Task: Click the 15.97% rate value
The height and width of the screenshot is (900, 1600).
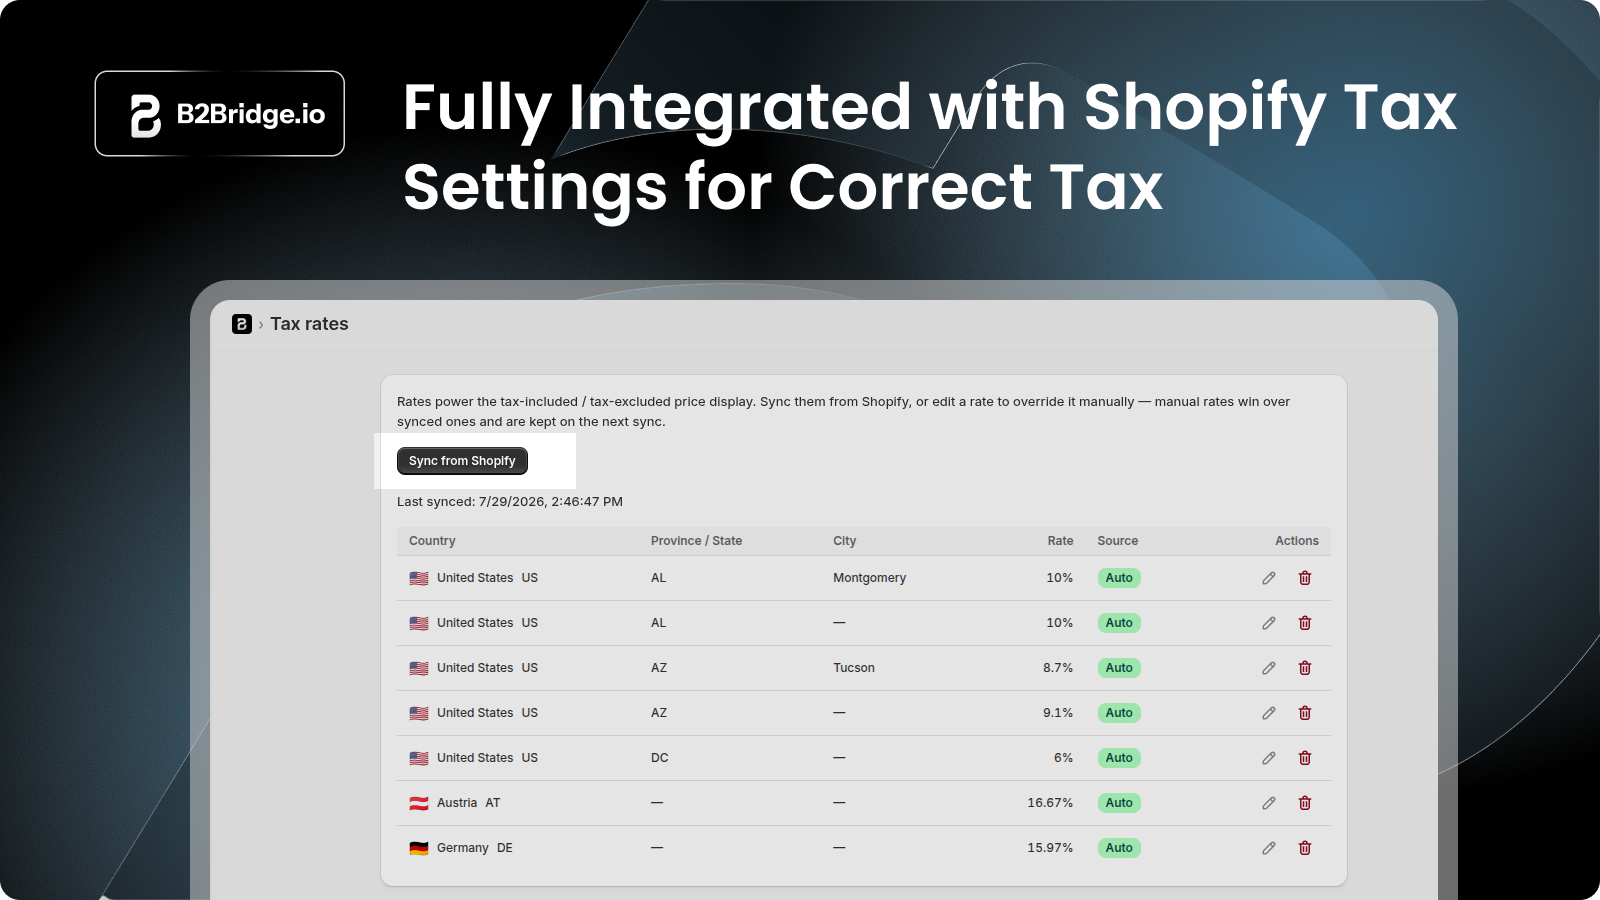Action: click(x=1050, y=848)
